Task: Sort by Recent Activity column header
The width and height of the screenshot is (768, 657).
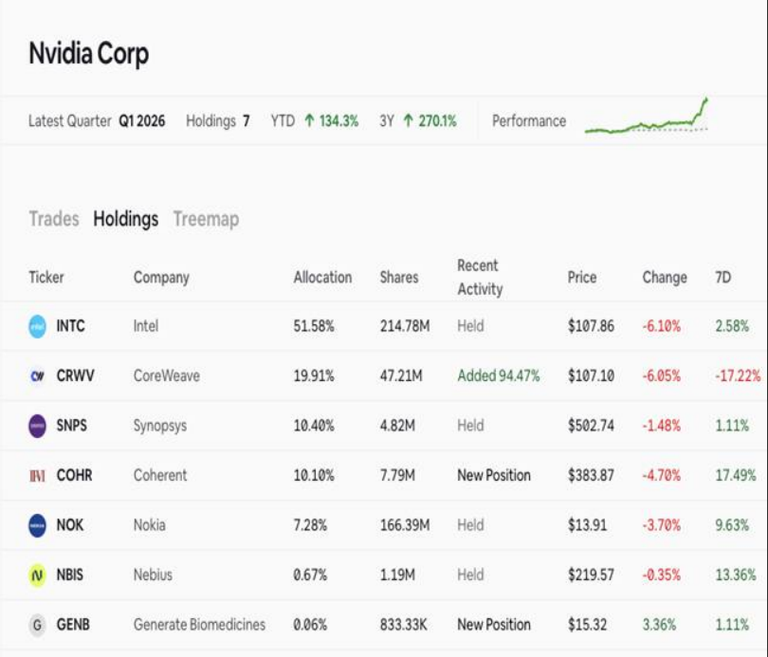Action: coord(480,277)
